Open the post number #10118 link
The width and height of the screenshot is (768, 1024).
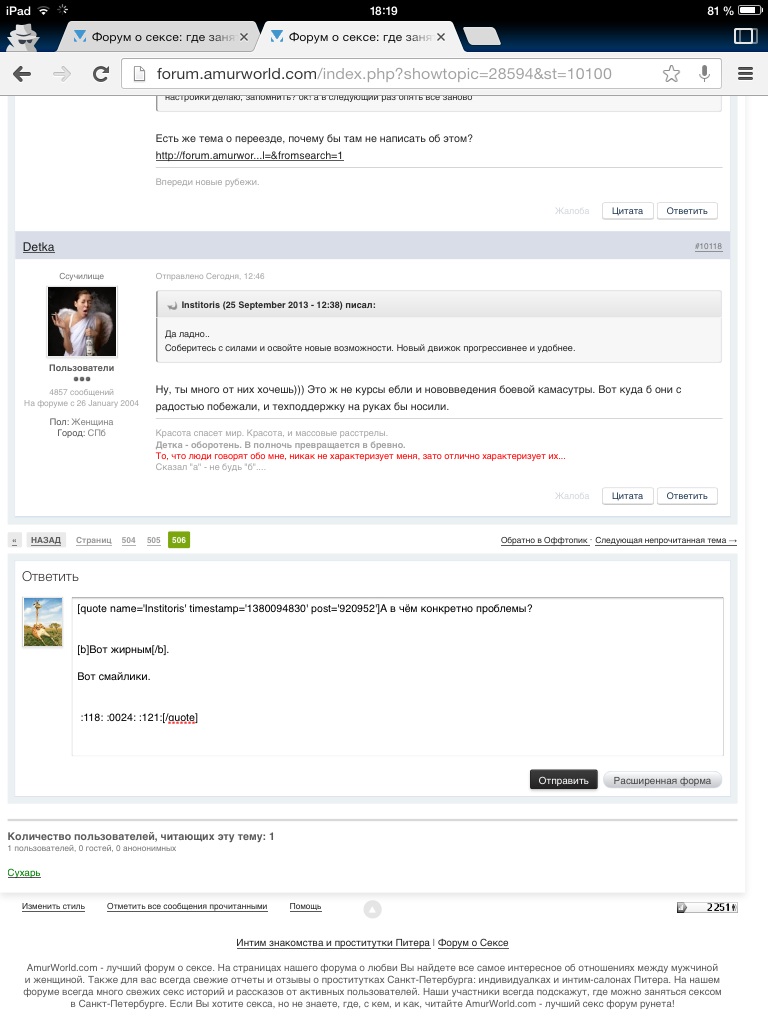[708, 246]
